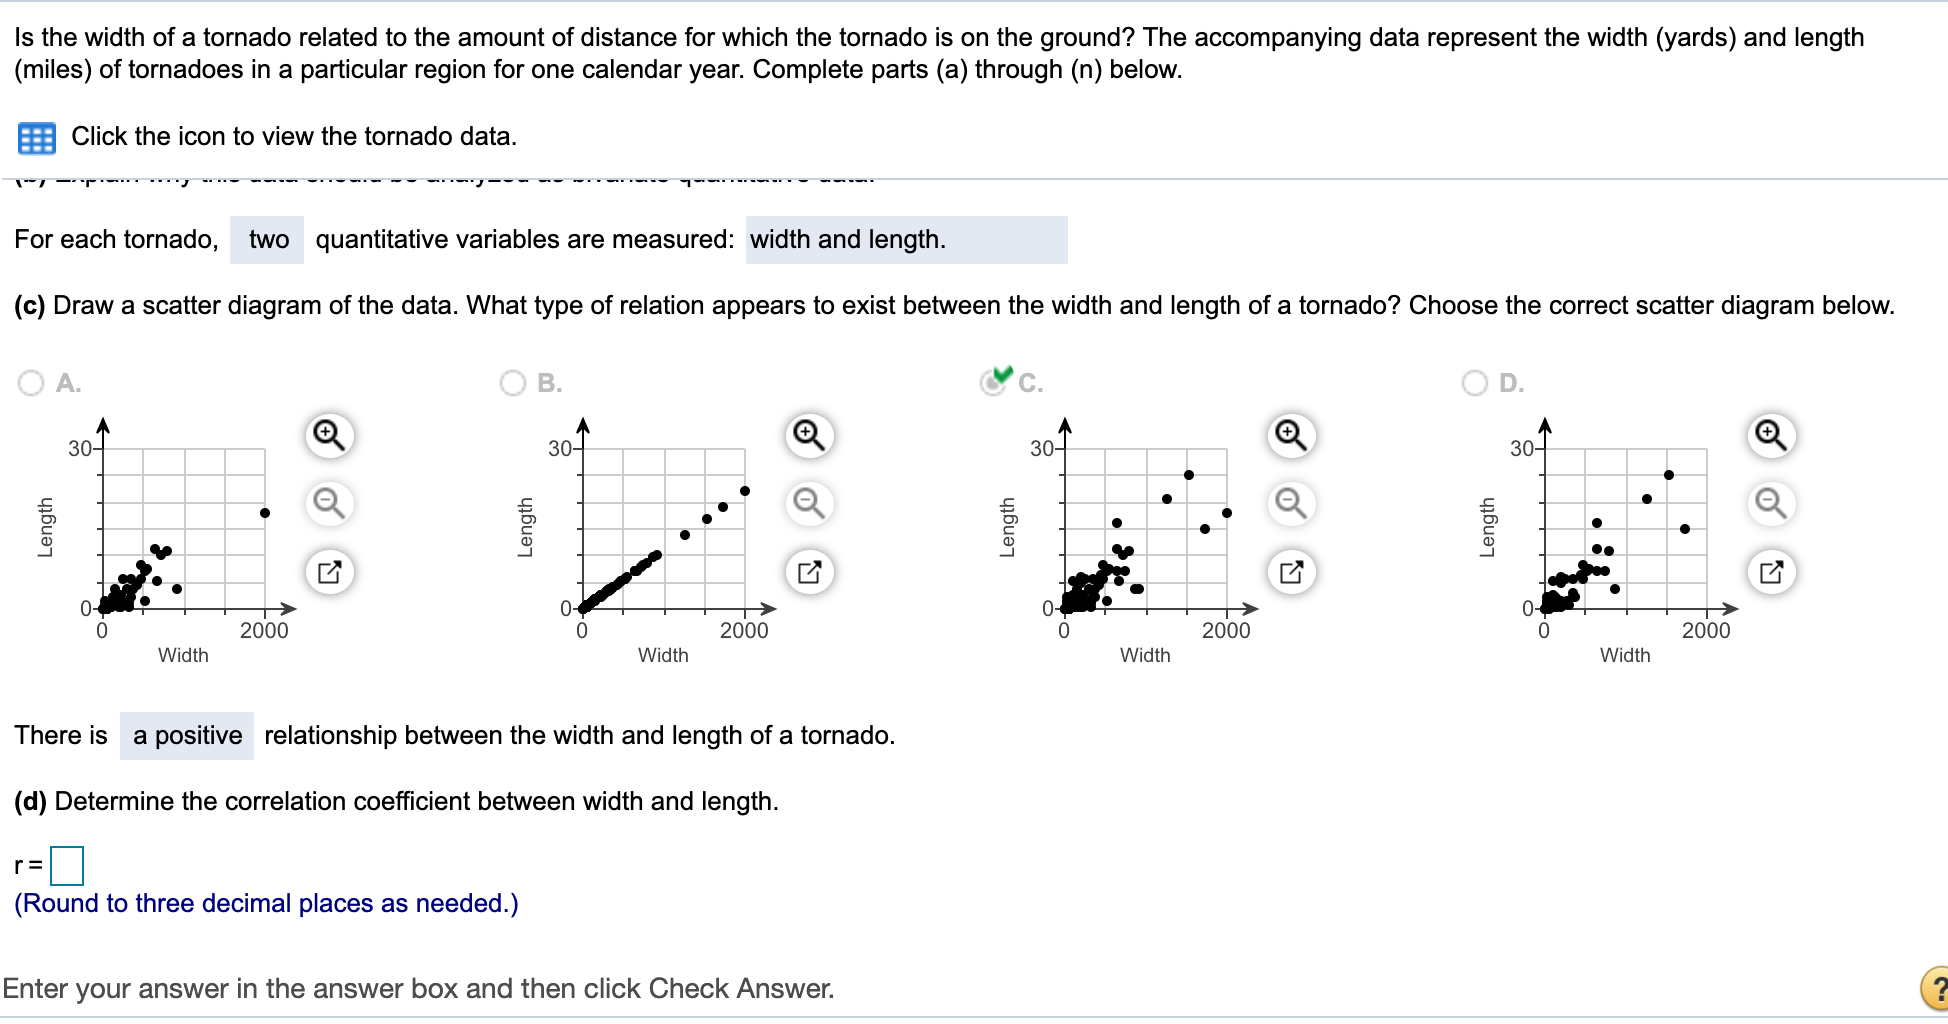Click the selected option C radio button

pyautogui.click(x=991, y=383)
